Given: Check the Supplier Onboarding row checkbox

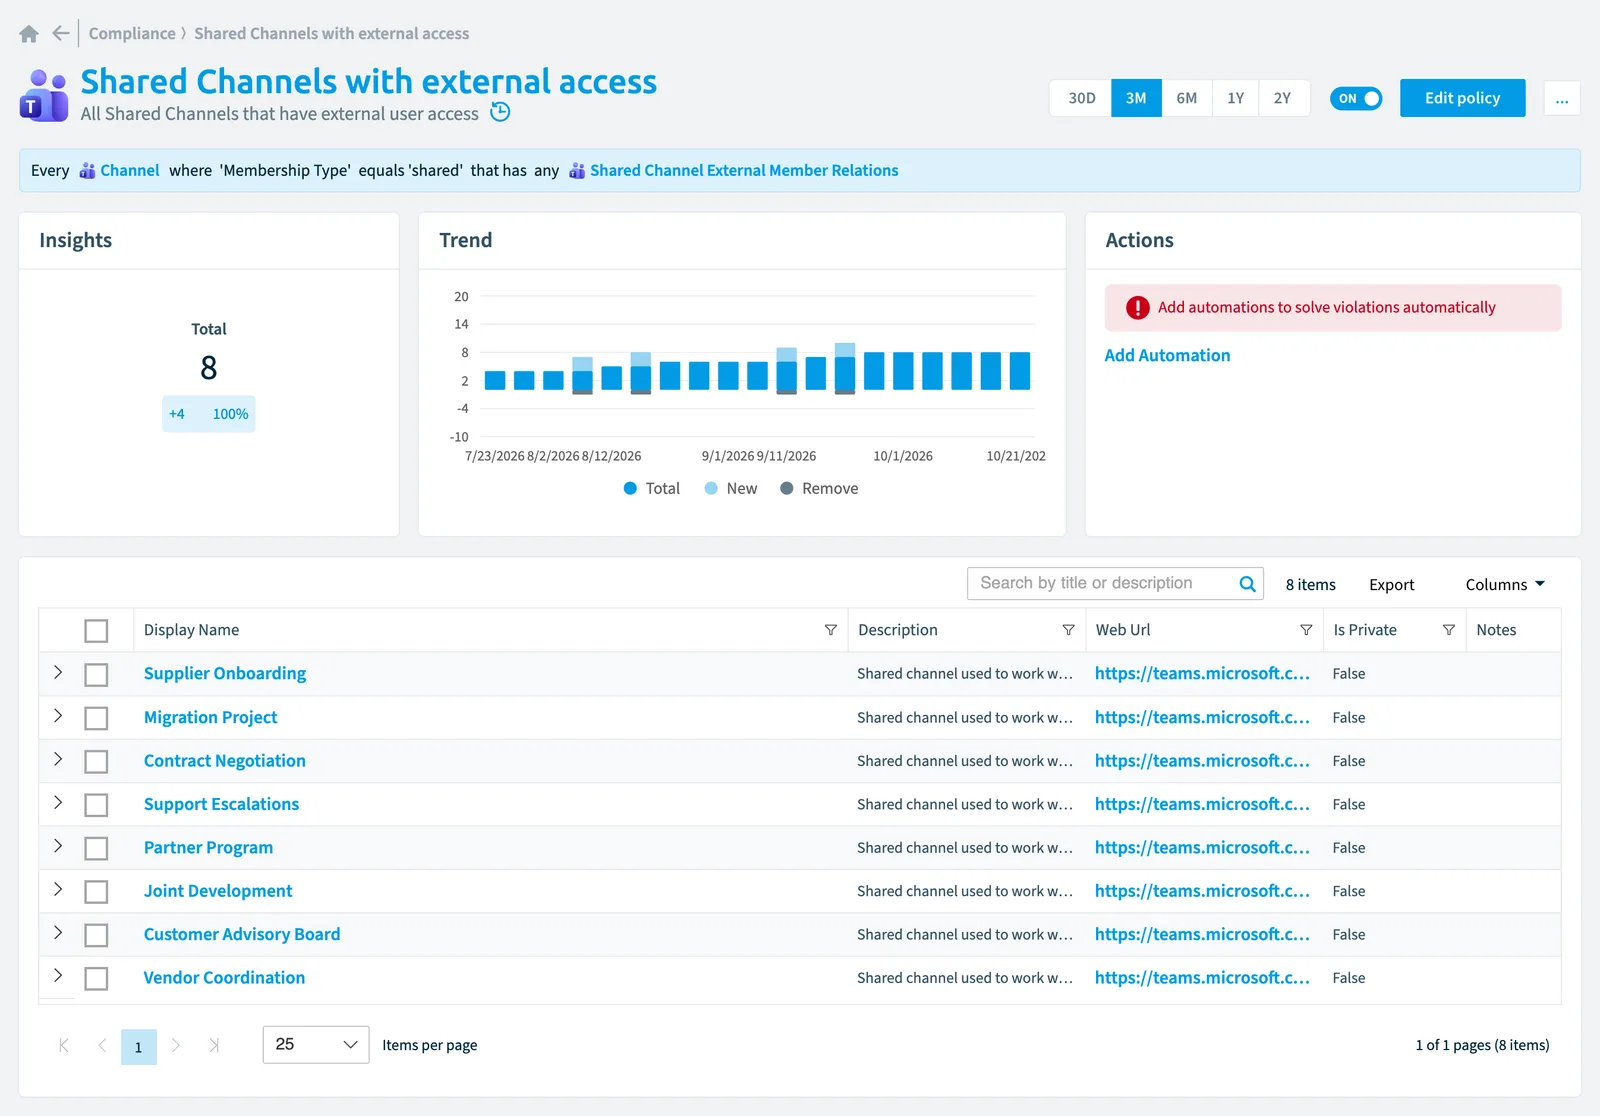Looking at the screenshot, I should pos(96,675).
